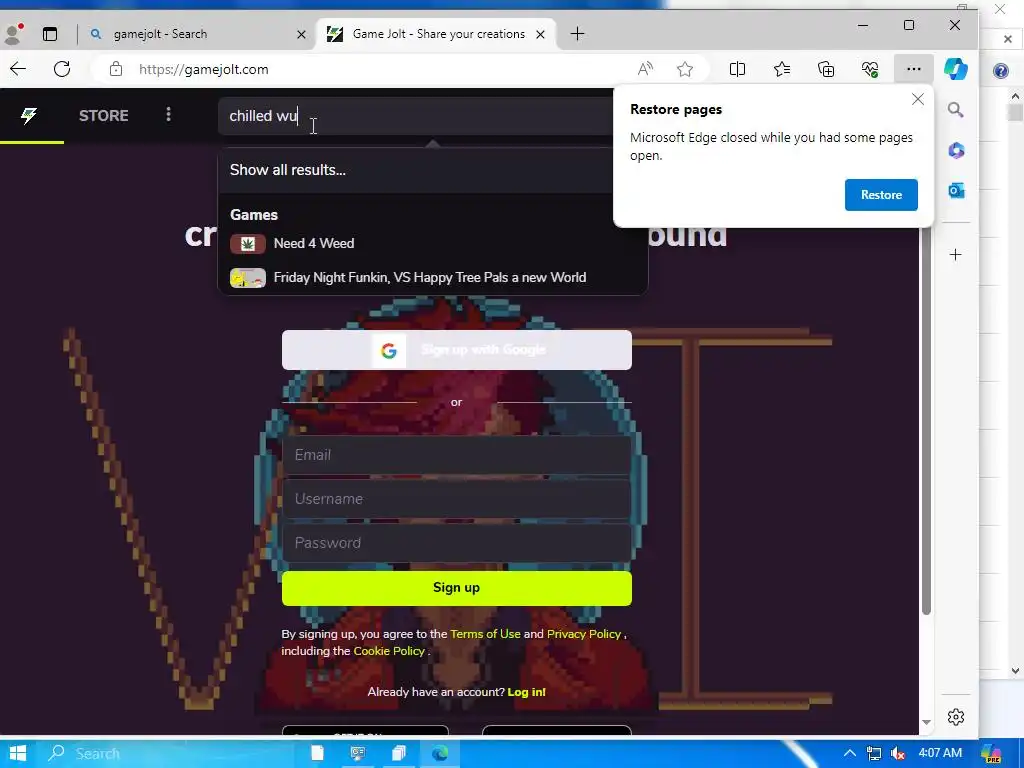Open the Collections icon

[826, 69]
